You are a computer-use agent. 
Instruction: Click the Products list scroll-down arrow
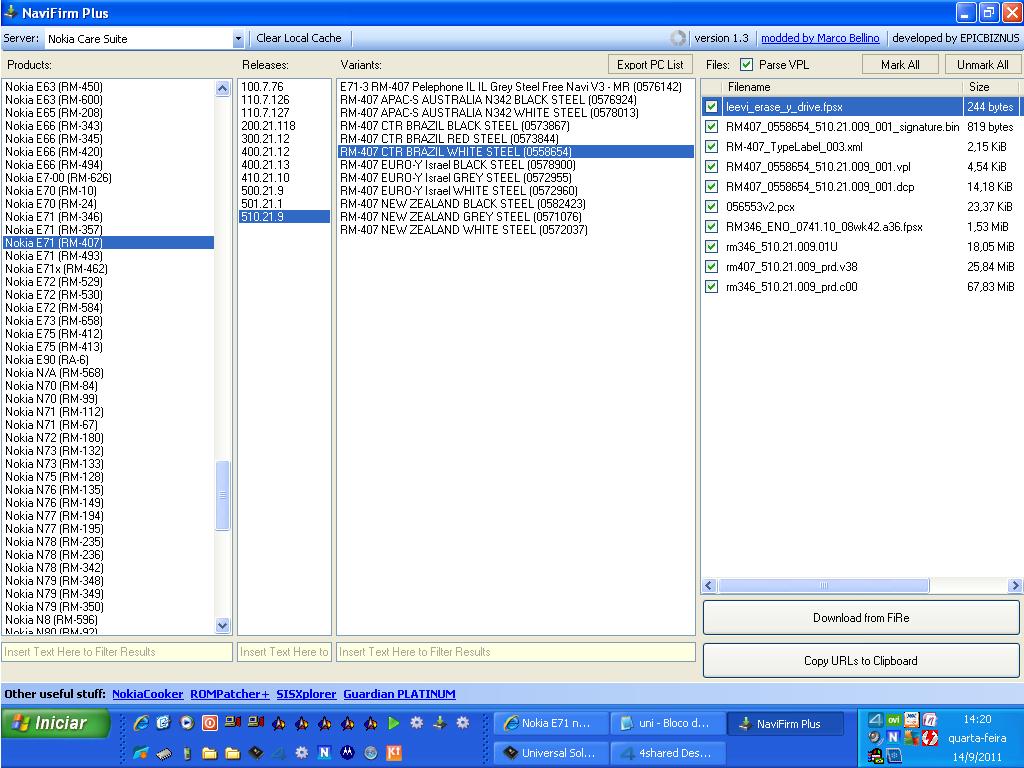click(223, 626)
